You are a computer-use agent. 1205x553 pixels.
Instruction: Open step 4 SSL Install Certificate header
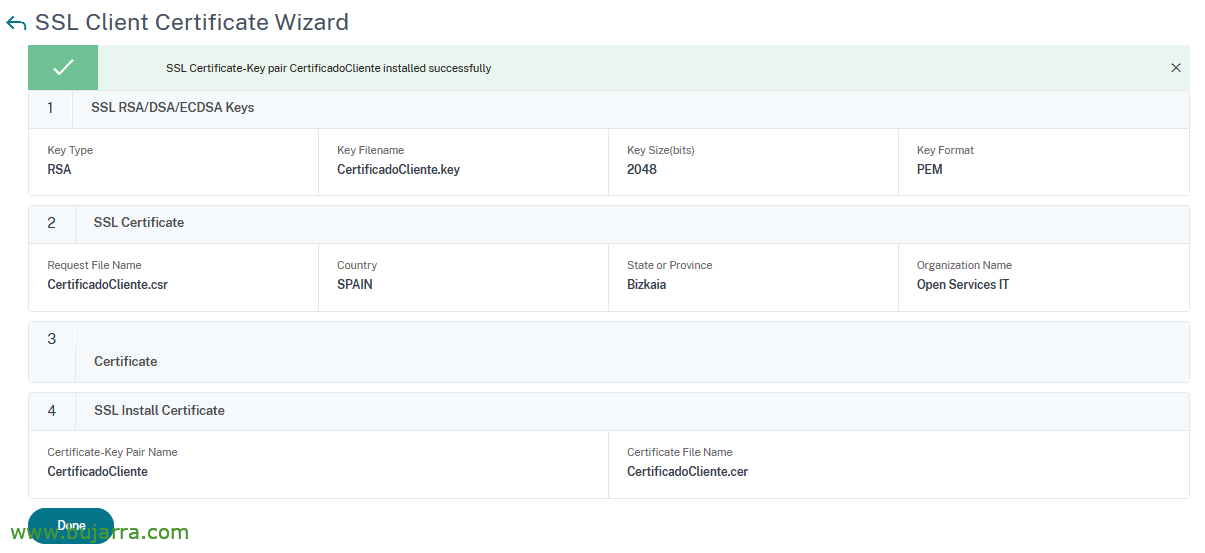pos(608,411)
